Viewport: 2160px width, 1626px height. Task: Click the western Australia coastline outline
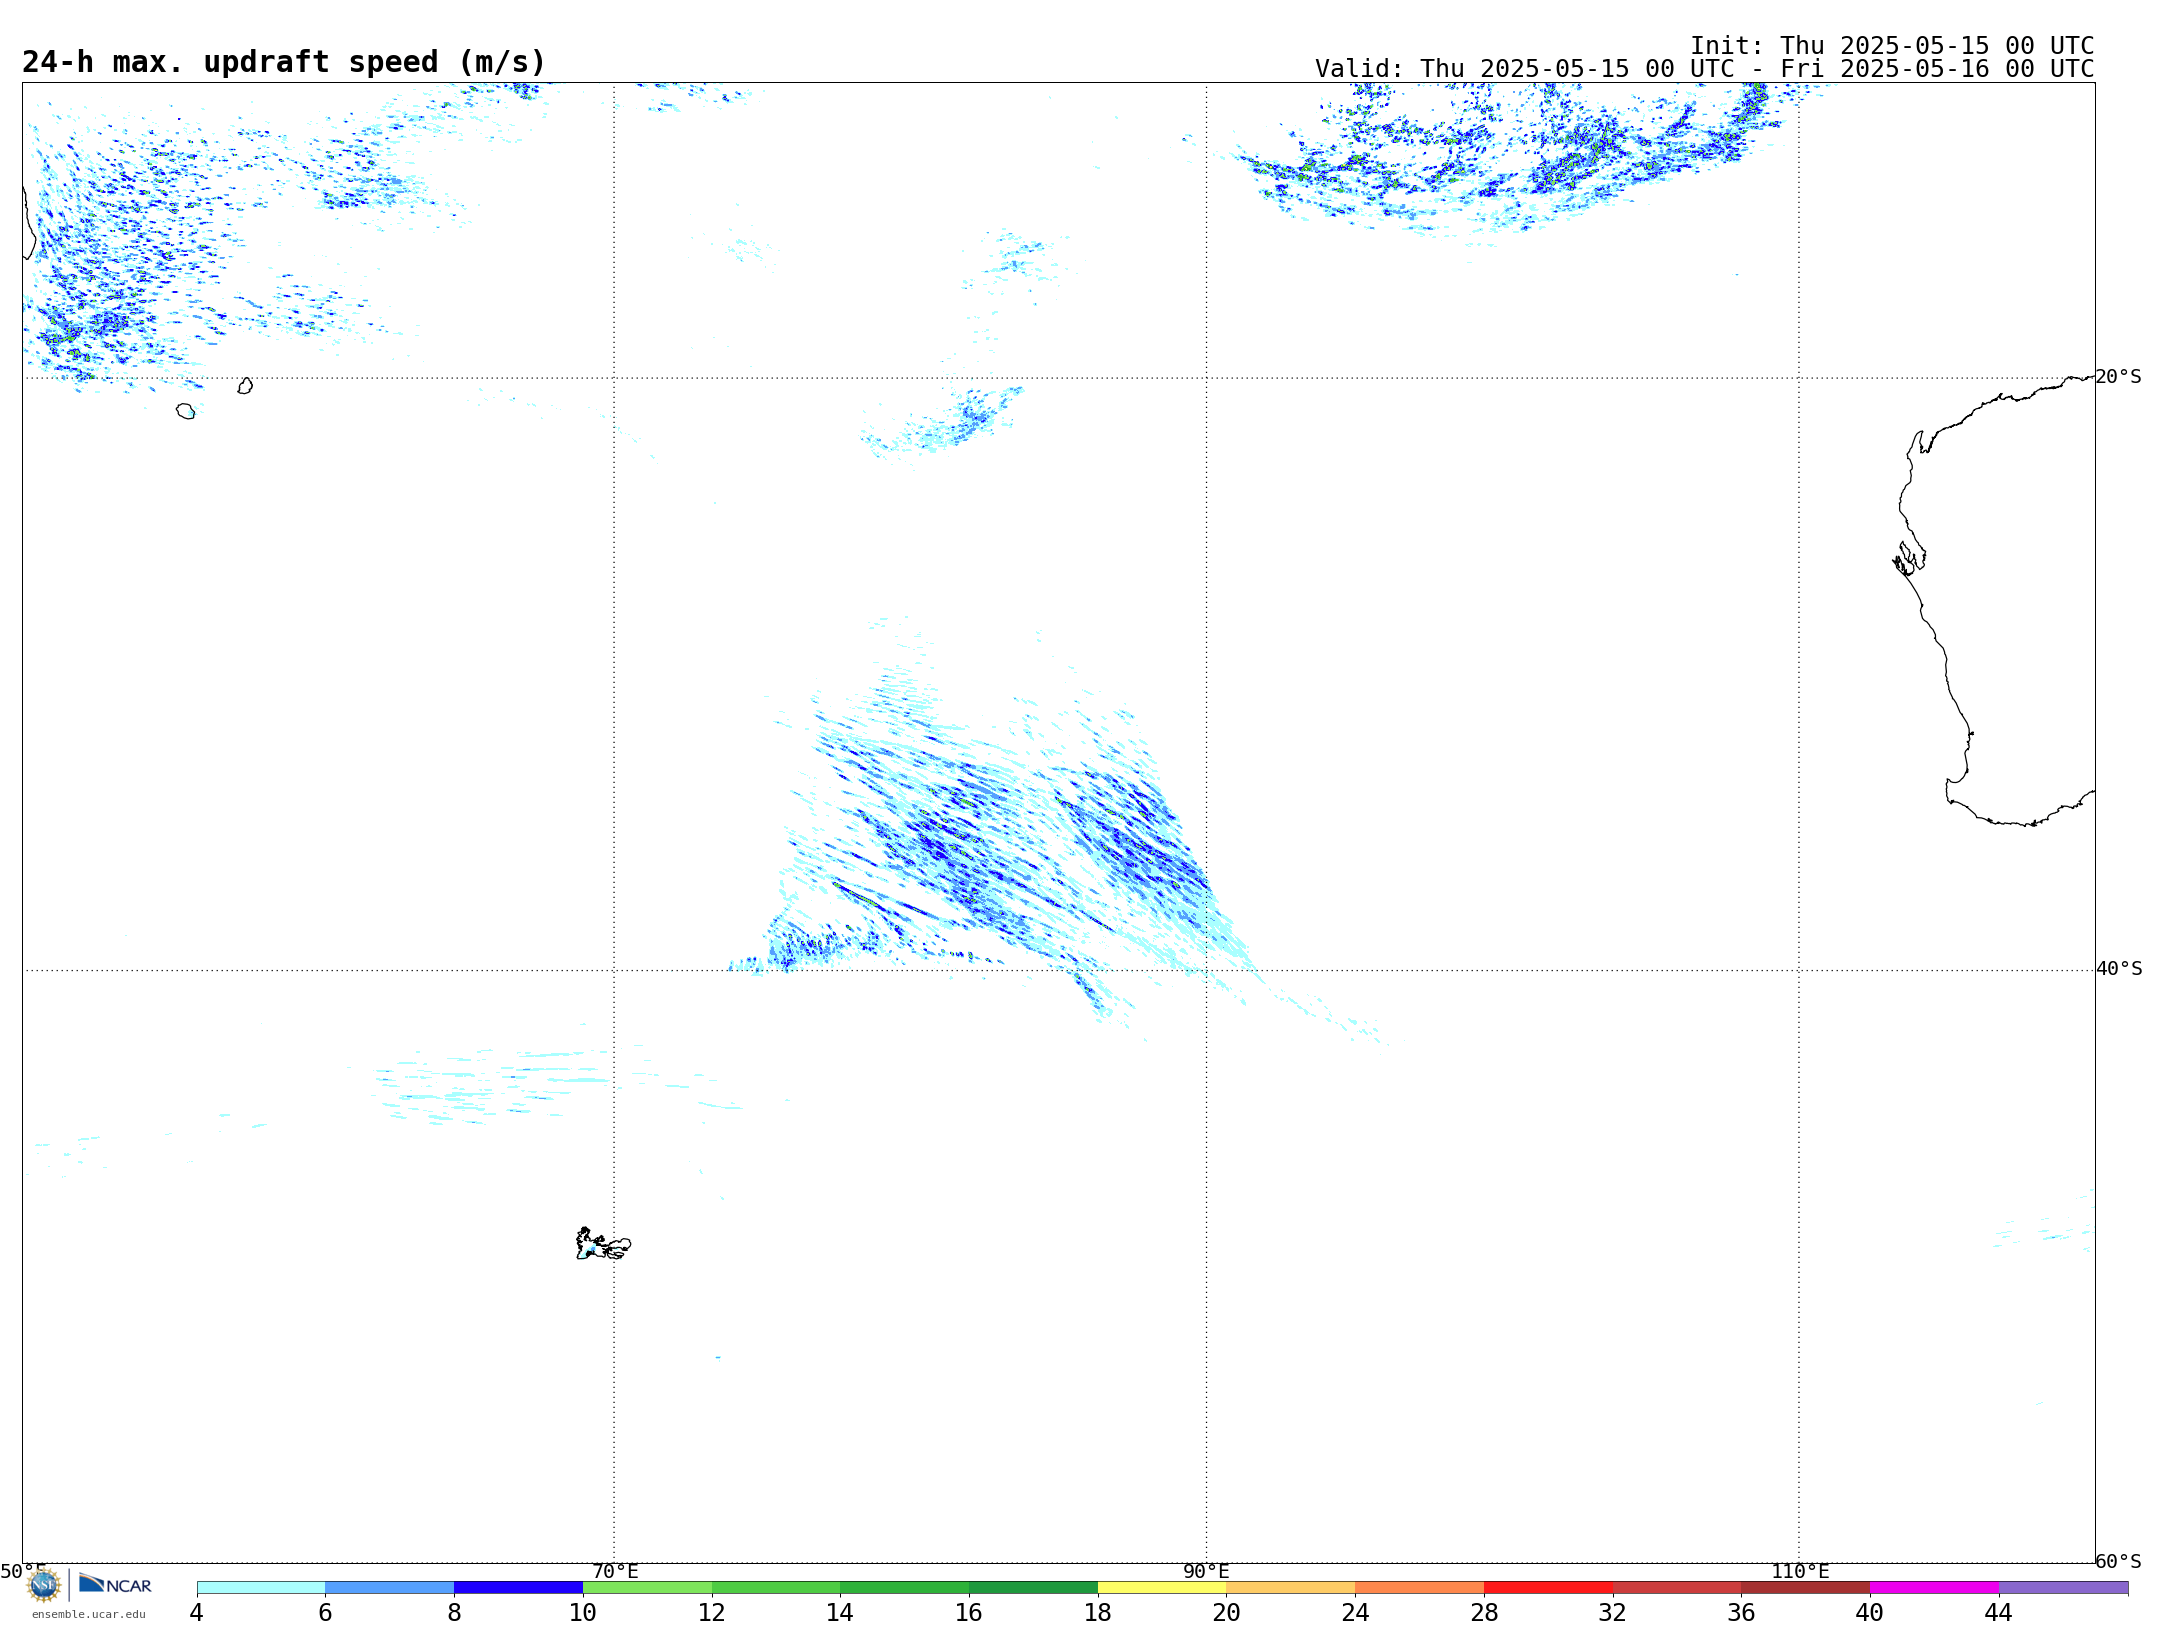pos(1994,601)
